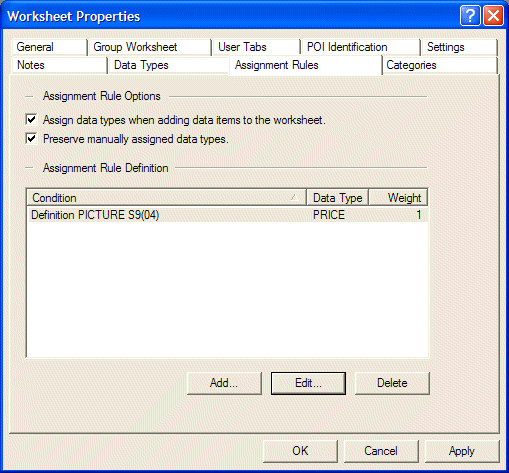Switch to the Notes tab
The image size is (509, 473).
pyautogui.click(x=59, y=65)
